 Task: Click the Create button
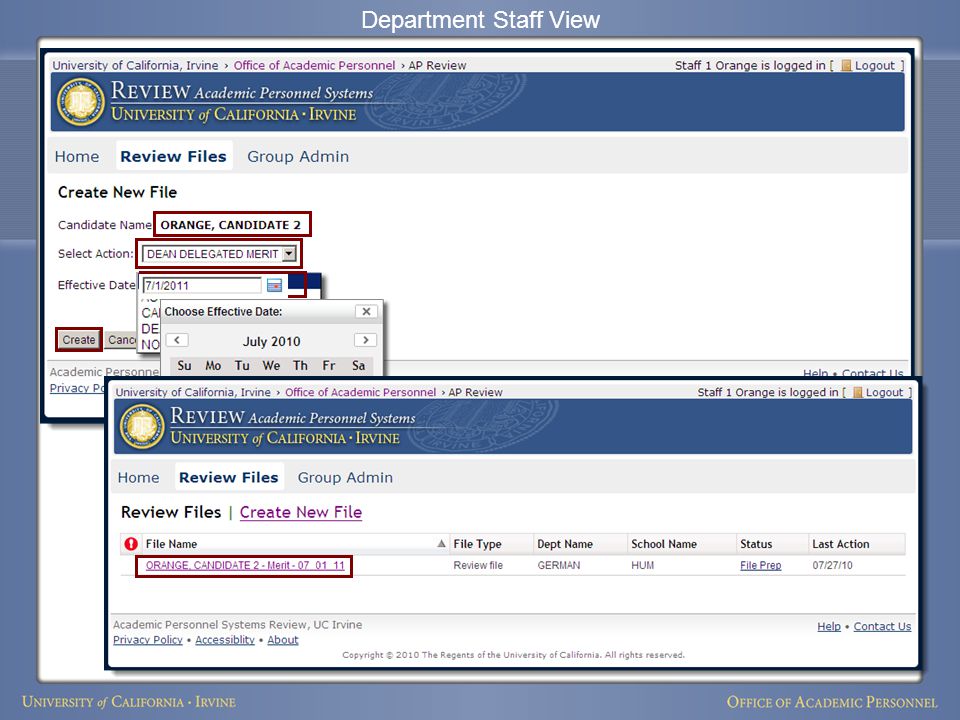click(79, 340)
